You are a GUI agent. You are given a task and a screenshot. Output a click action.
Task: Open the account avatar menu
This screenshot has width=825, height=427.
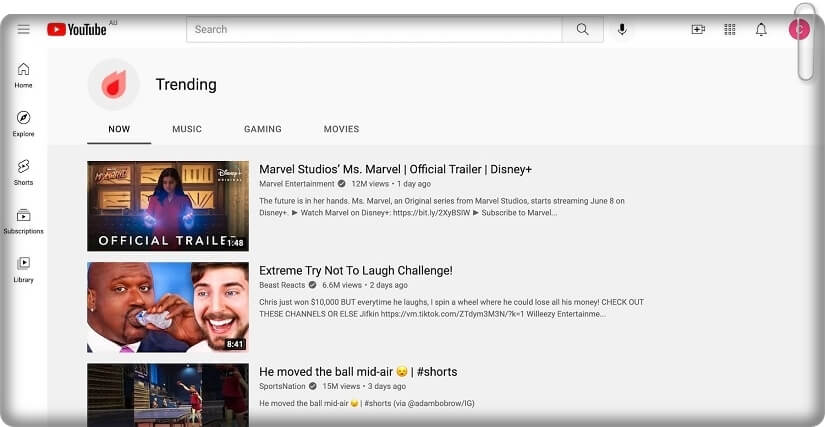click(x=799, y=29)
